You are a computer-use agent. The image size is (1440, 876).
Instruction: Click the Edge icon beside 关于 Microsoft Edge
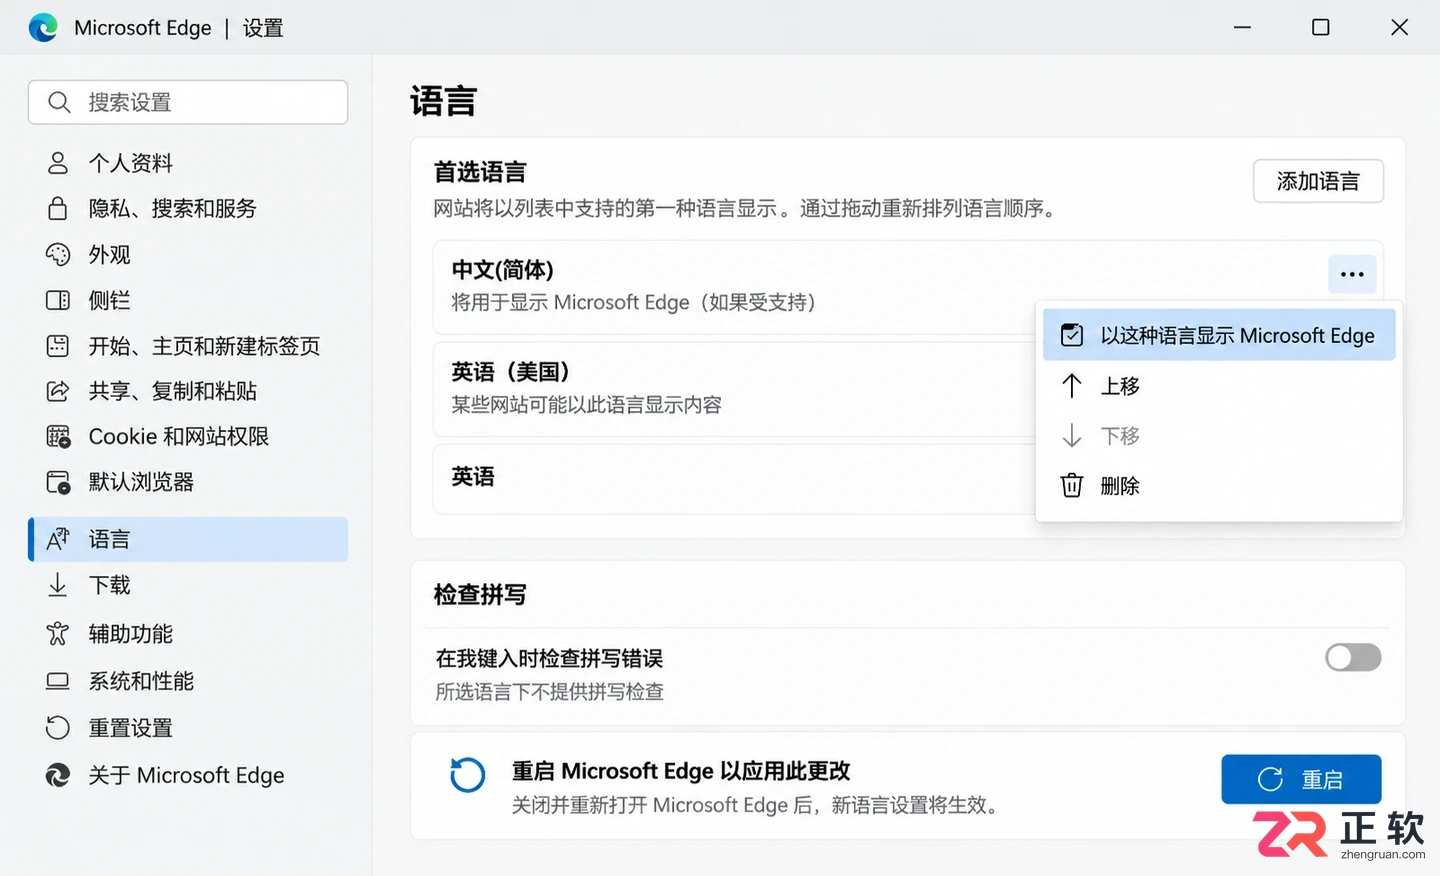pos(58,775)
